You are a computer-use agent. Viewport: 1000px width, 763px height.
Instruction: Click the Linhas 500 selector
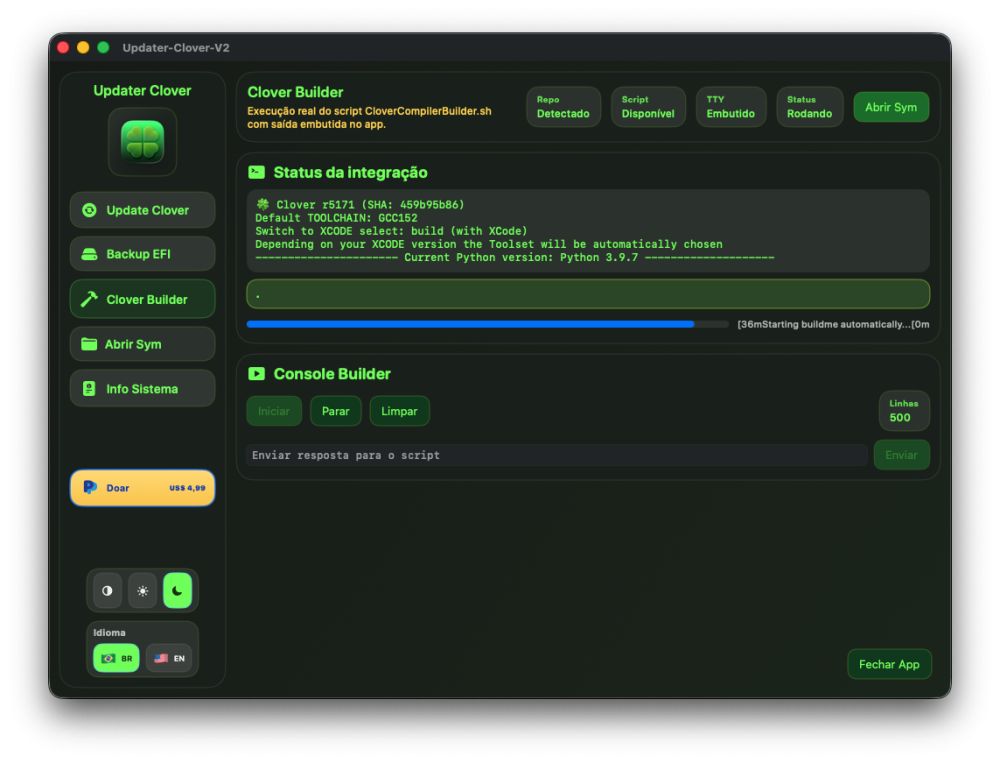tap(904, 411)
